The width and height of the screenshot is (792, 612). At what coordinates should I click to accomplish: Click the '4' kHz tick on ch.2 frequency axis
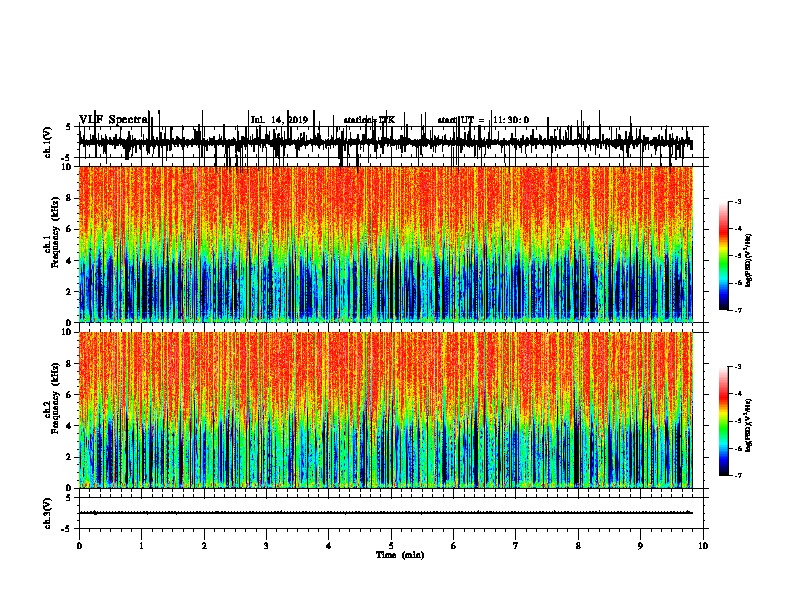click(70, 426)
